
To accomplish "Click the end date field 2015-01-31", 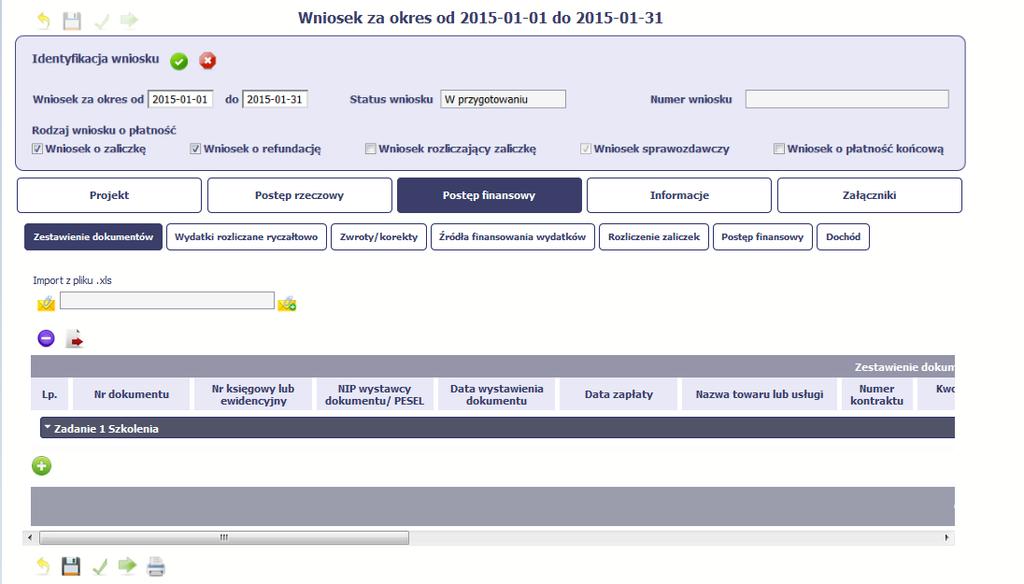I will tap(275, 99).
